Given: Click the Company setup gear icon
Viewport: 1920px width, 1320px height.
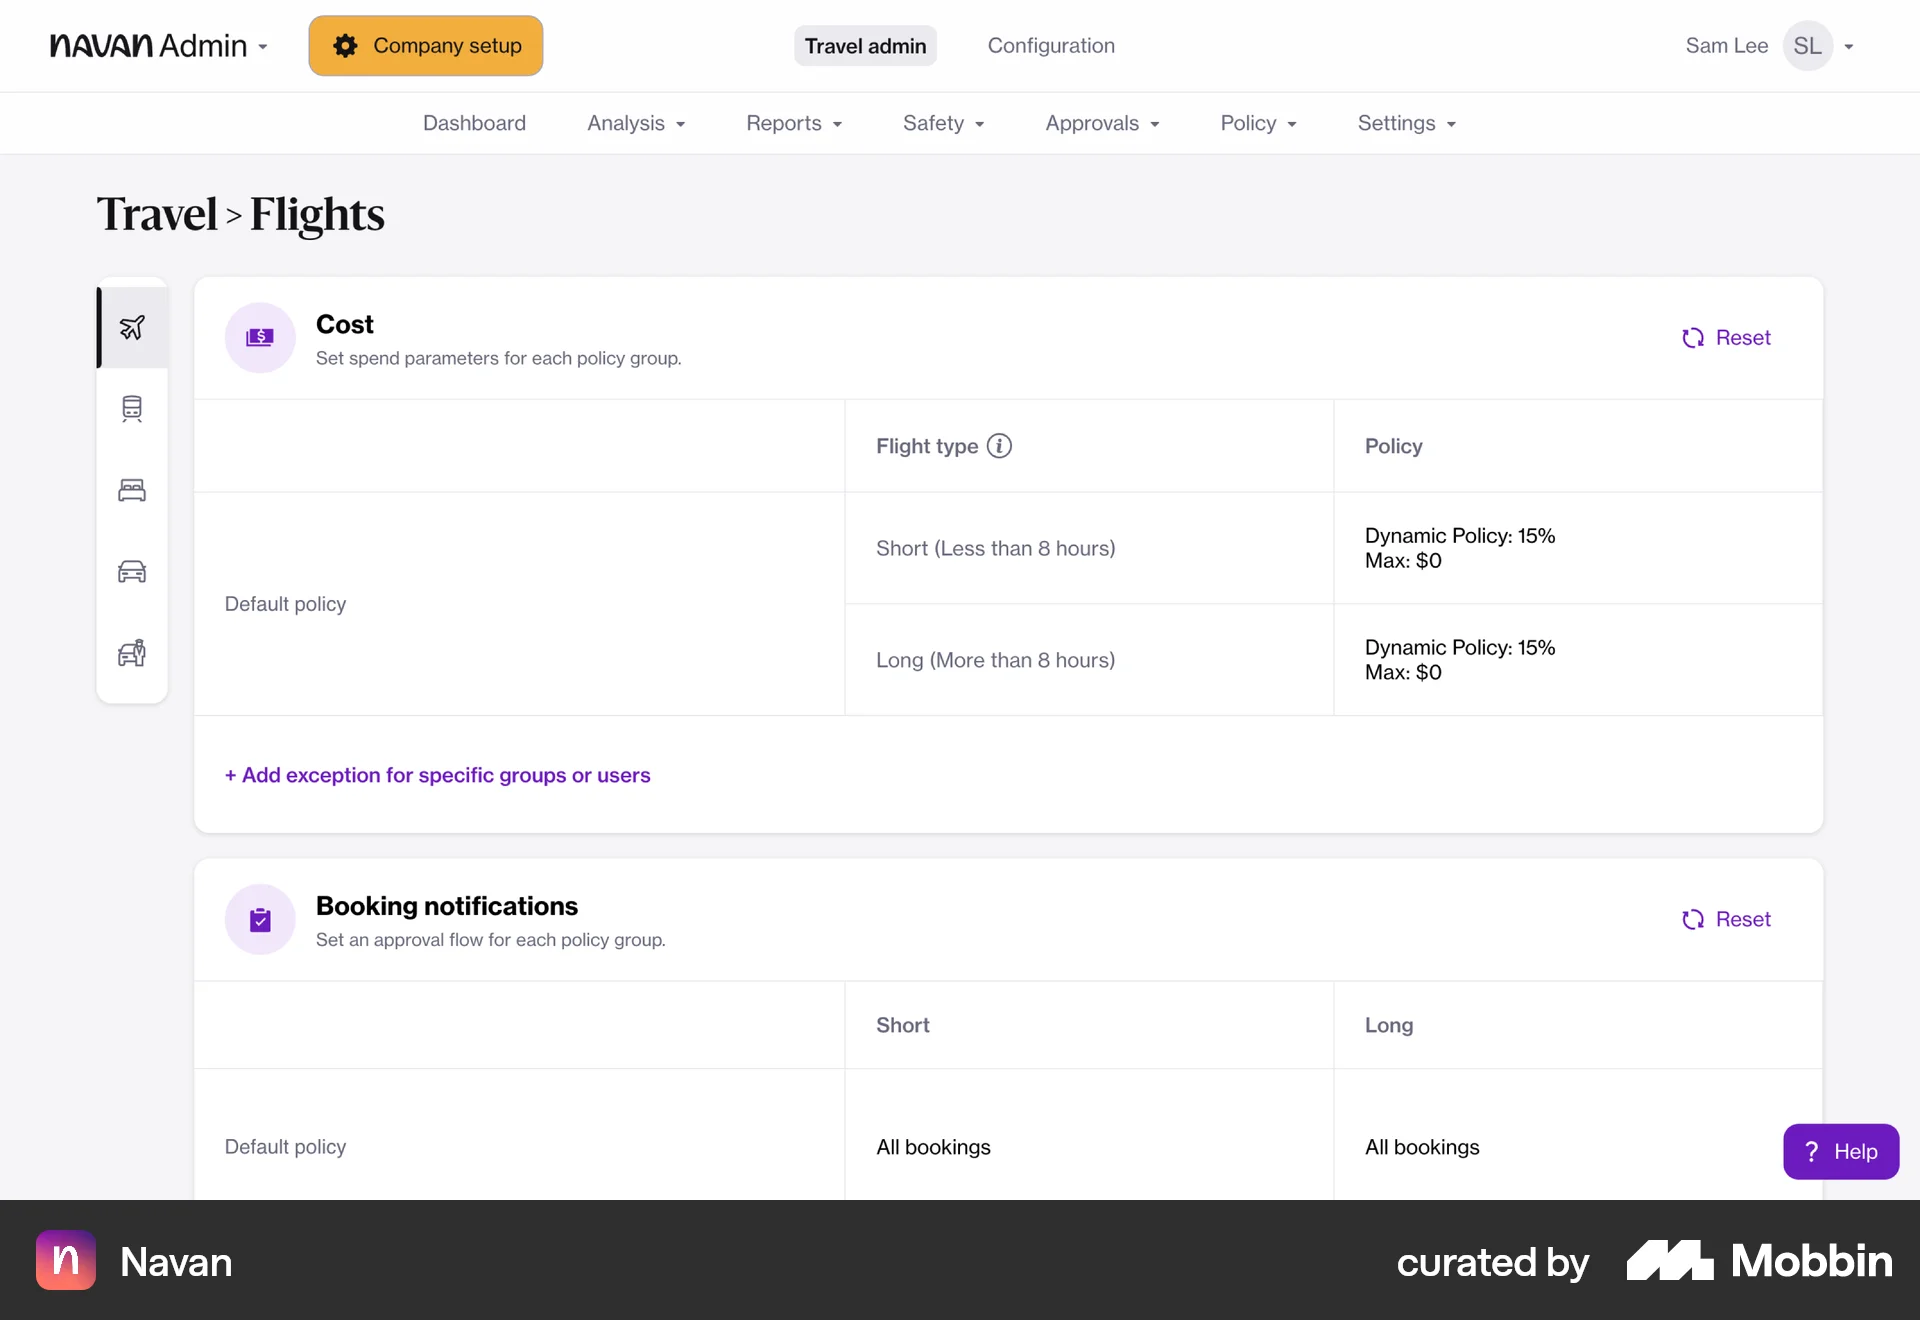Looking at the screenshot, I should click(345, 45).
